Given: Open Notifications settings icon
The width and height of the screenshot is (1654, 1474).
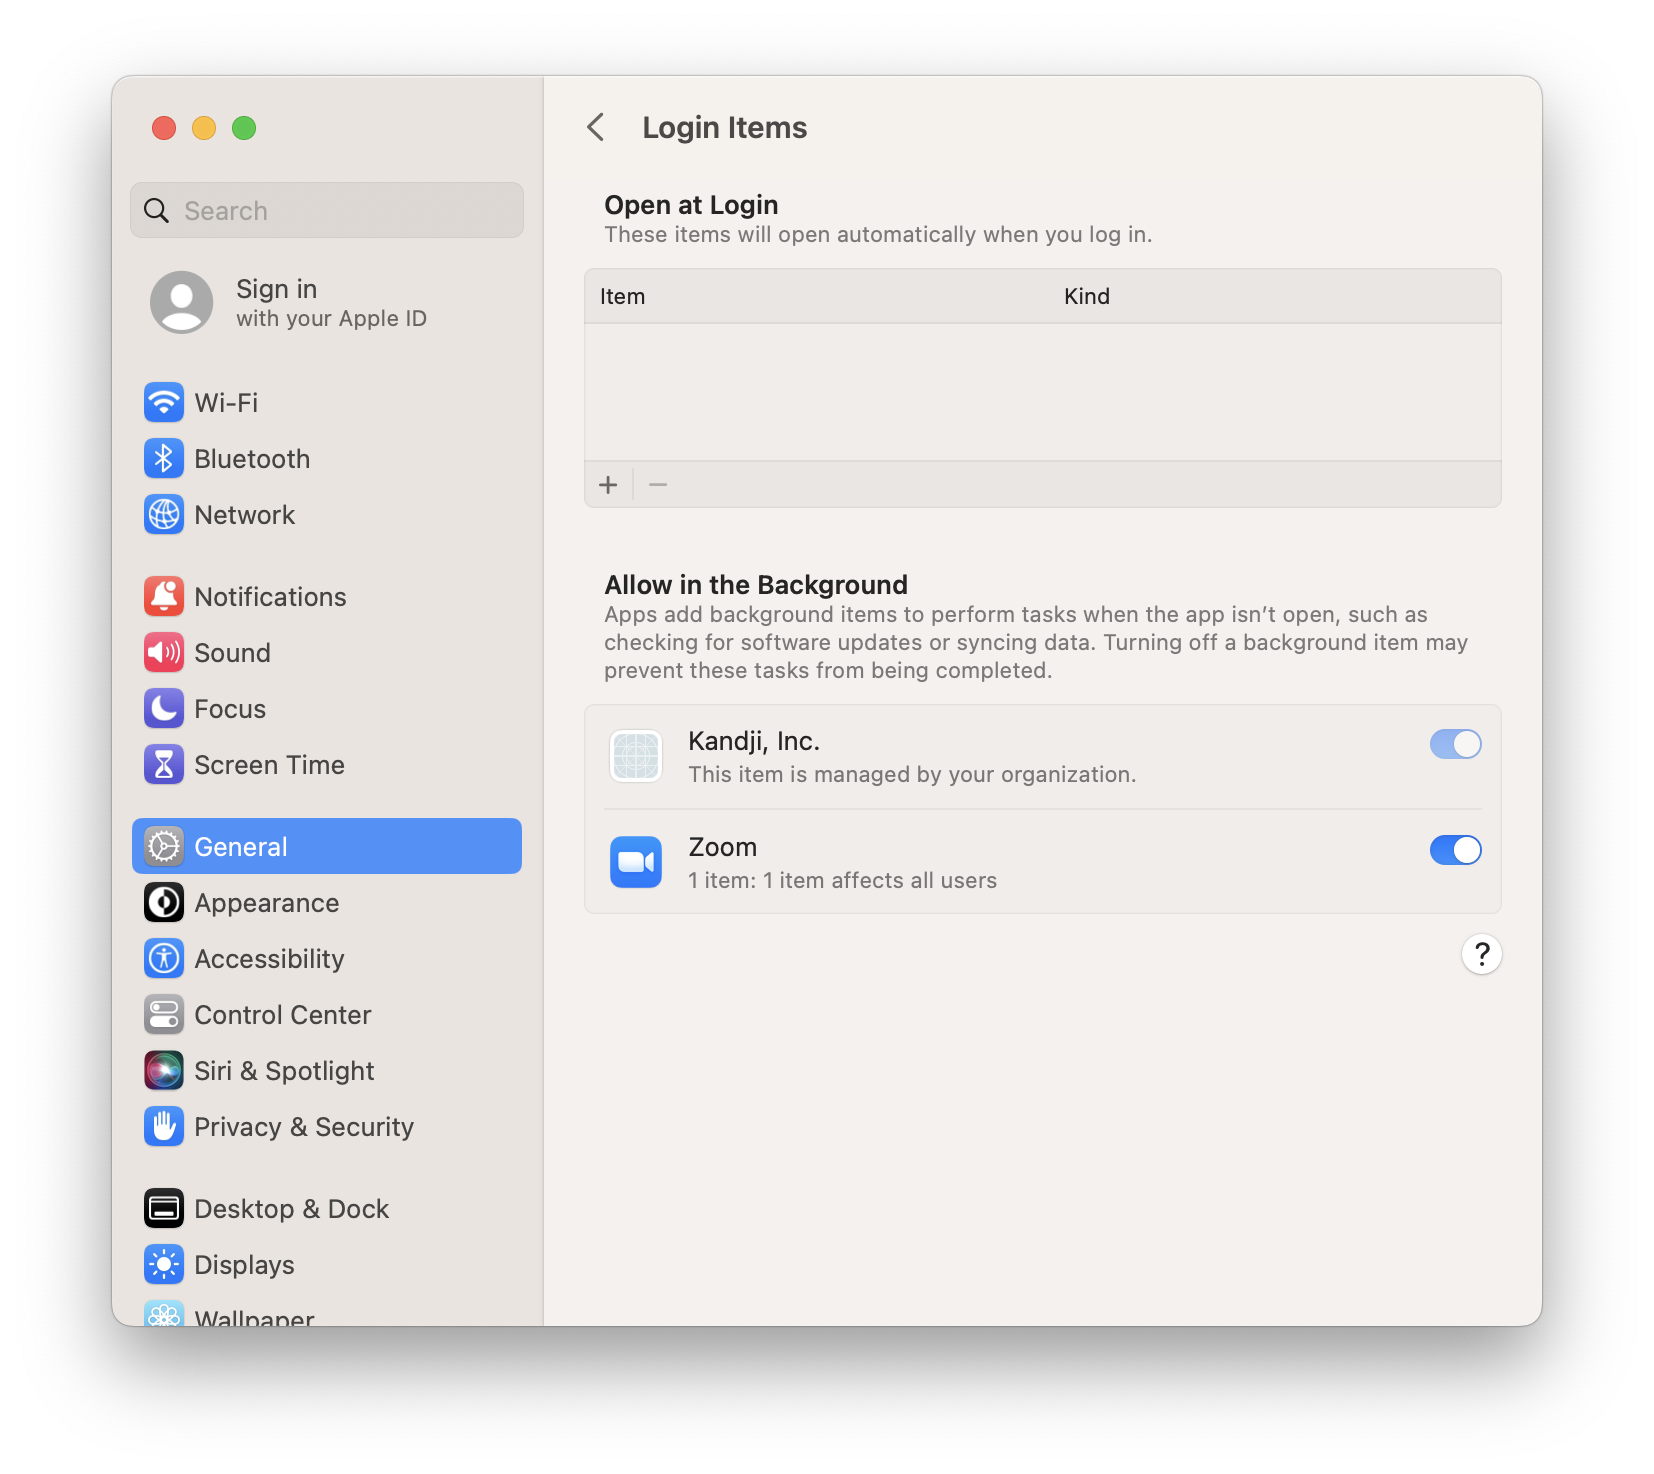Looking at the screenshot, I should click(x=164, y=596).
